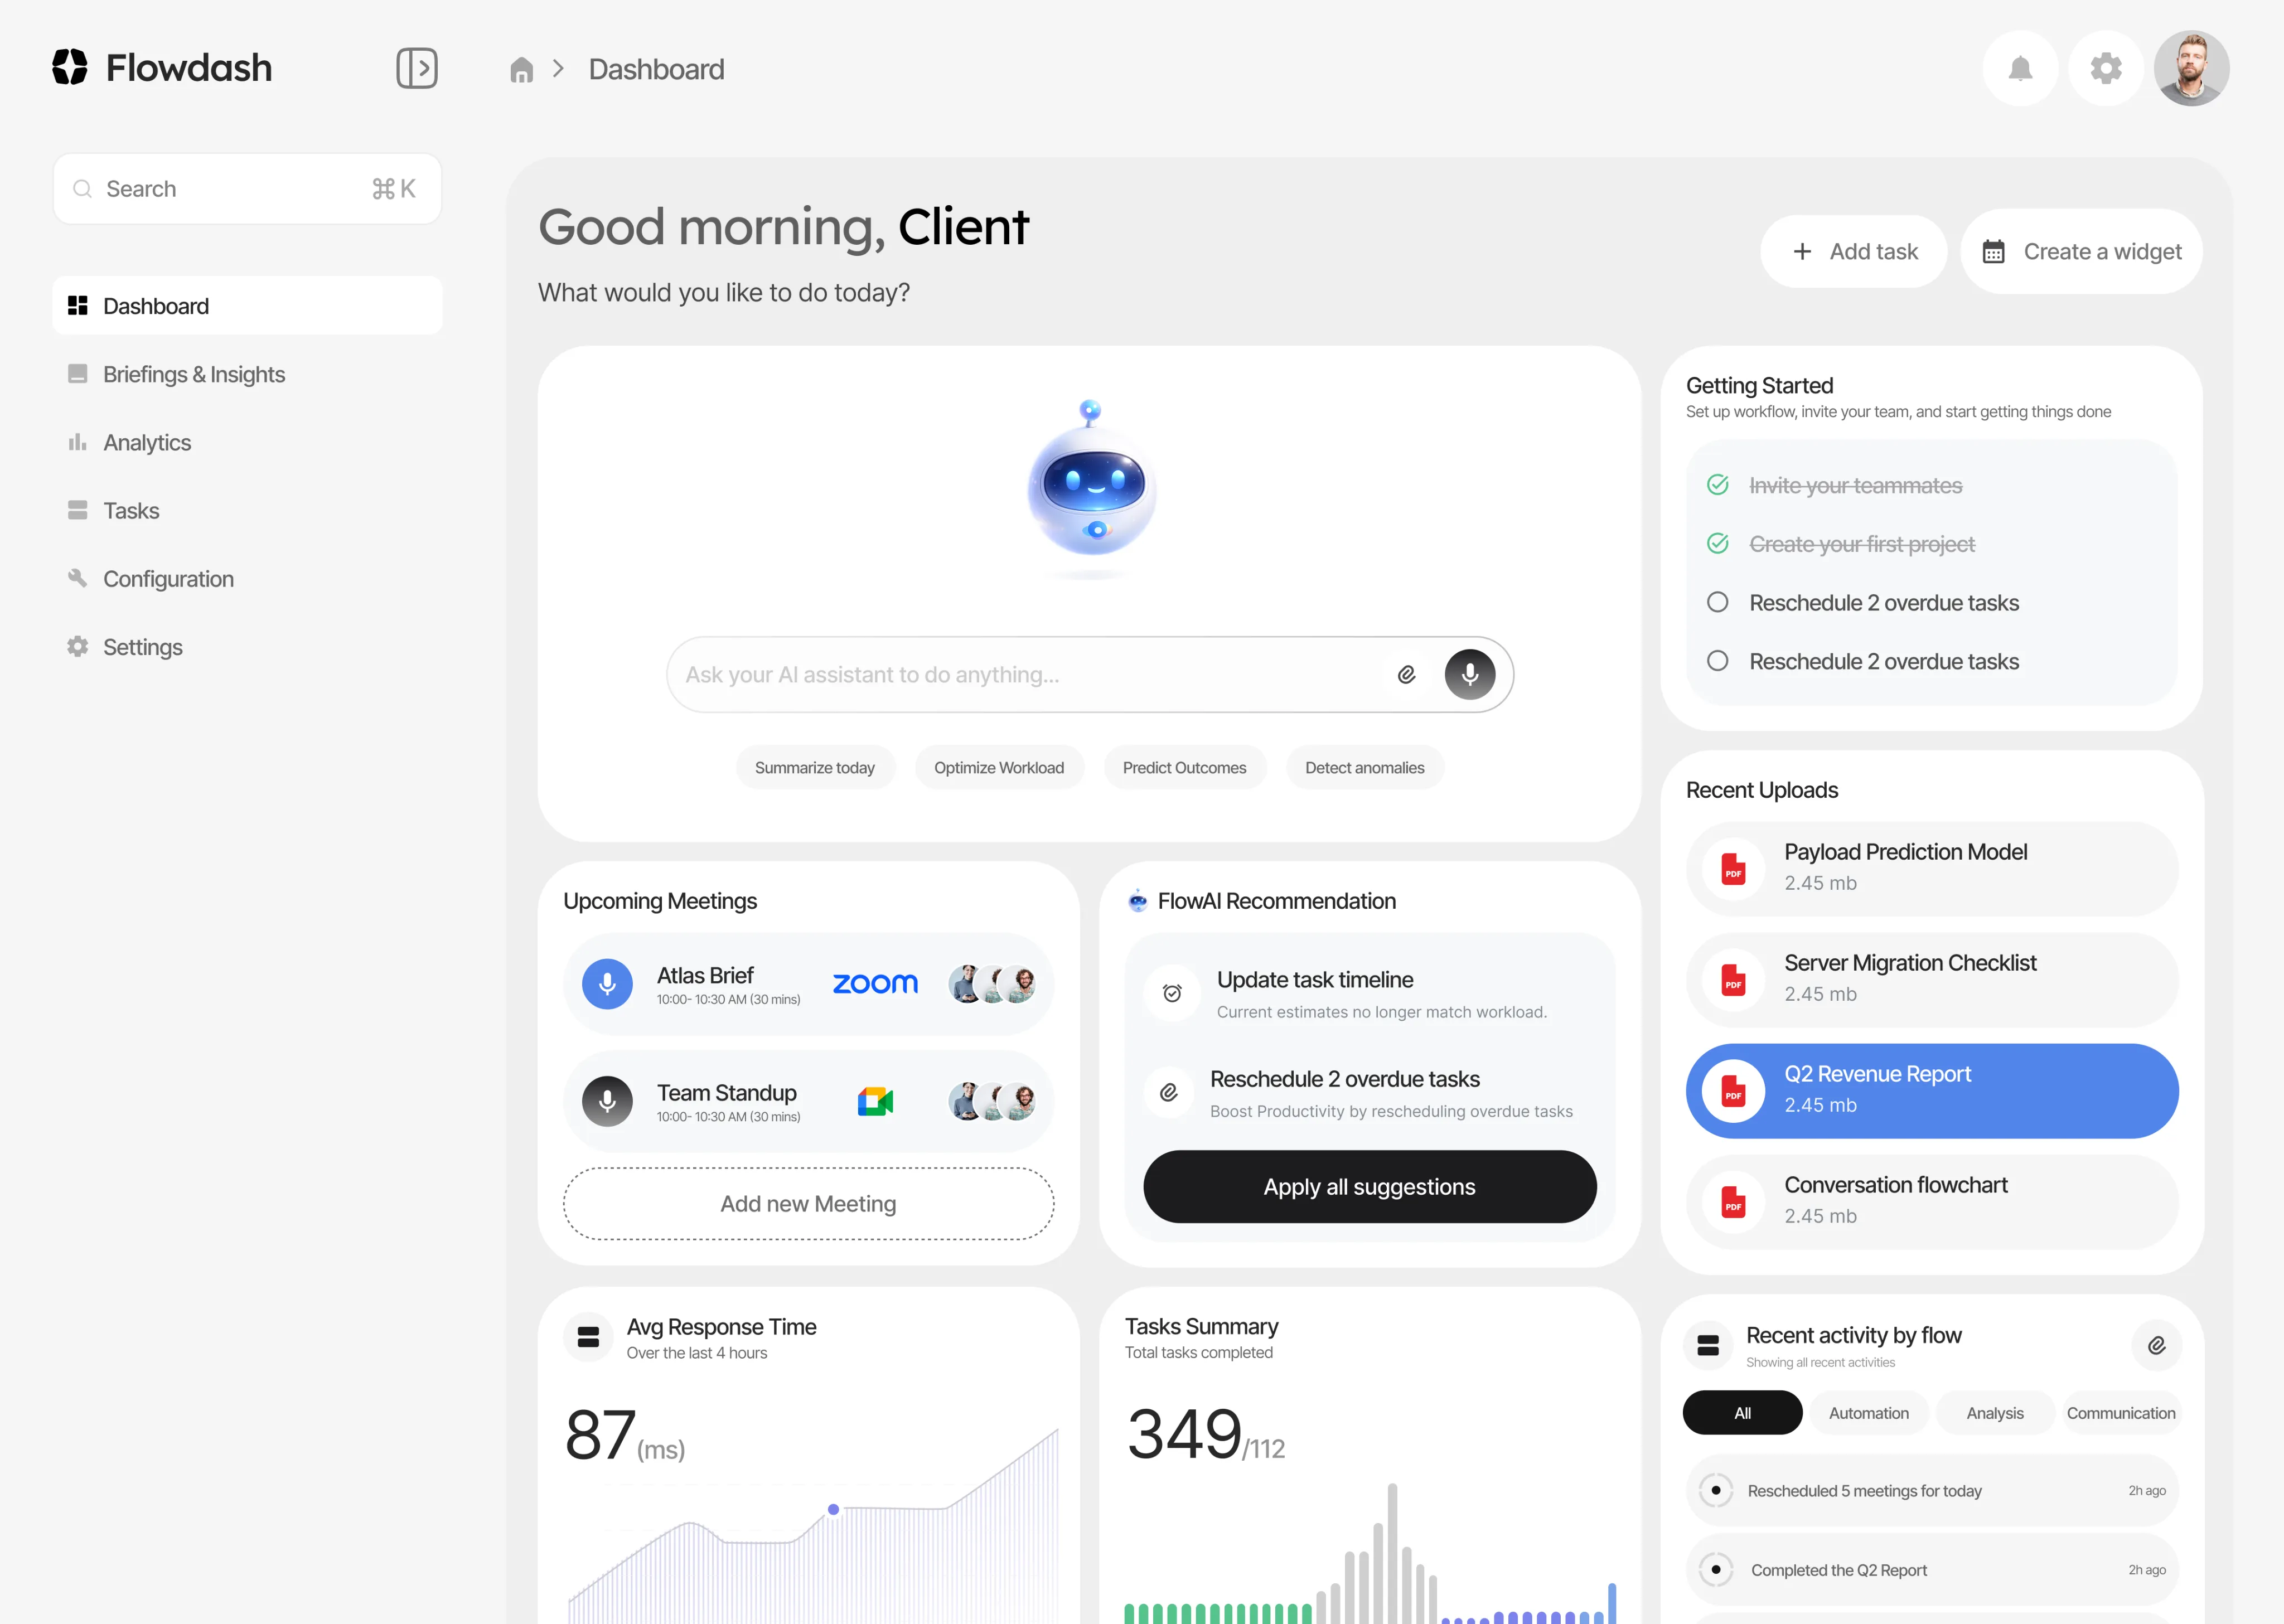Click the Zoom icon on Atlas Brief meeting
This screenshot has width=2284, height=1624.
(x=875, y=983)
